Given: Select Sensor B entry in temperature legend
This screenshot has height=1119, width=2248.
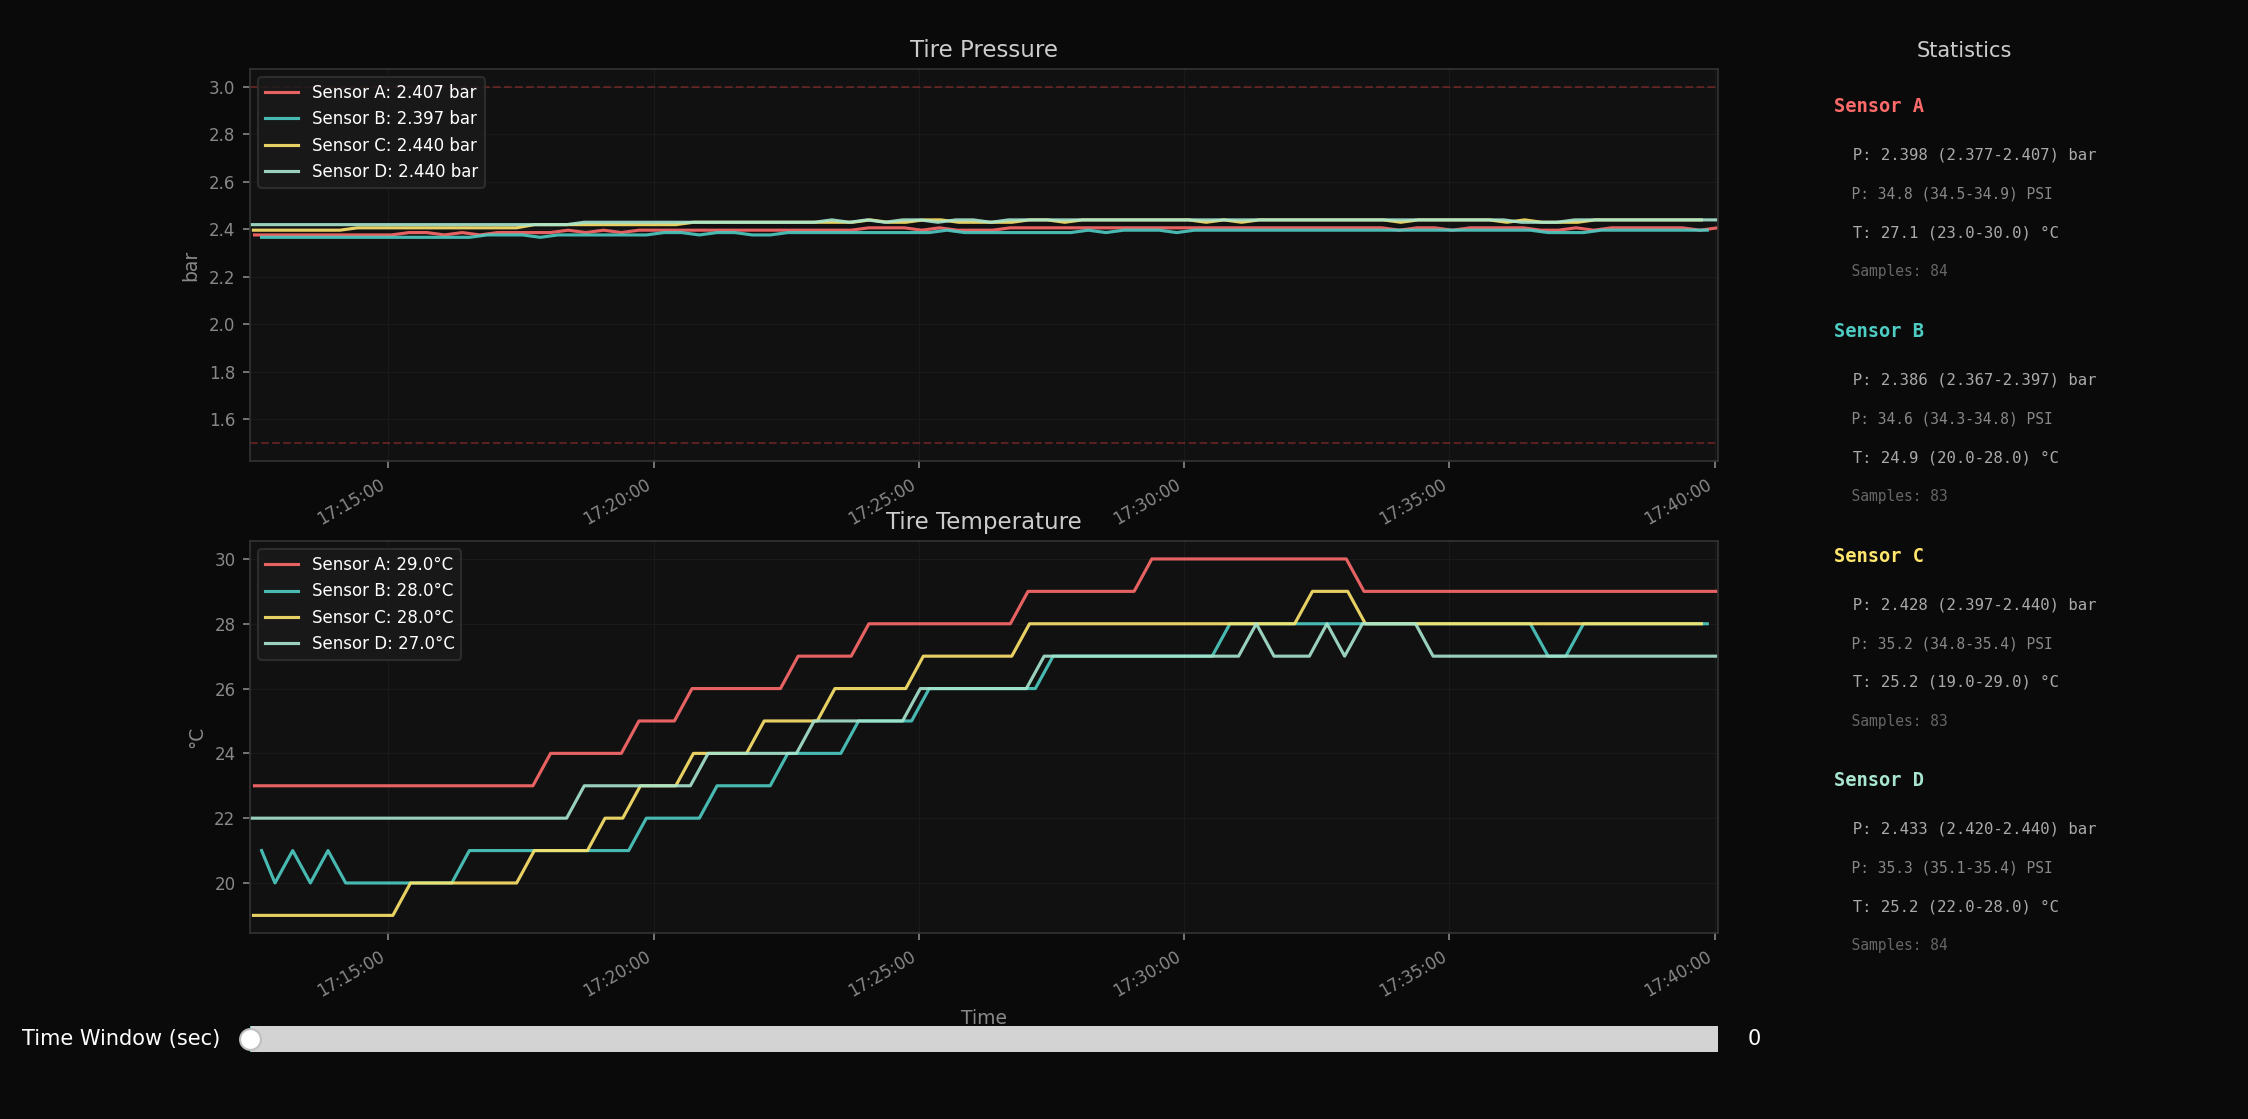Looking at the screenshot, I should click(x=358, y=590).
